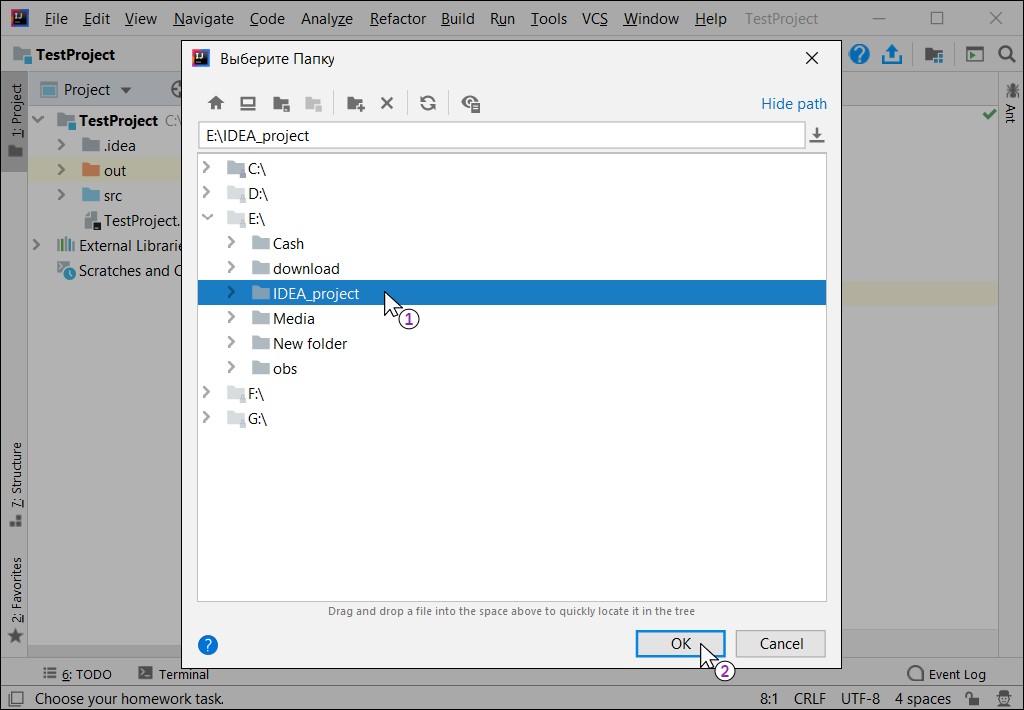Hide the path field using Hide path
The height and width of the screenshot is (710, 1024).
(793, 104)
